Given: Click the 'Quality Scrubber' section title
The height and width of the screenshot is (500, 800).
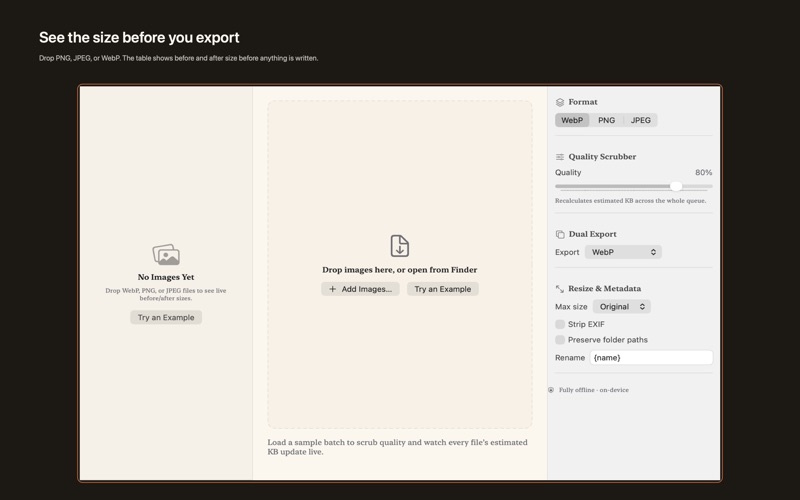Looking at the screenshot, I should pyautogui.click(x=602, y=157).
